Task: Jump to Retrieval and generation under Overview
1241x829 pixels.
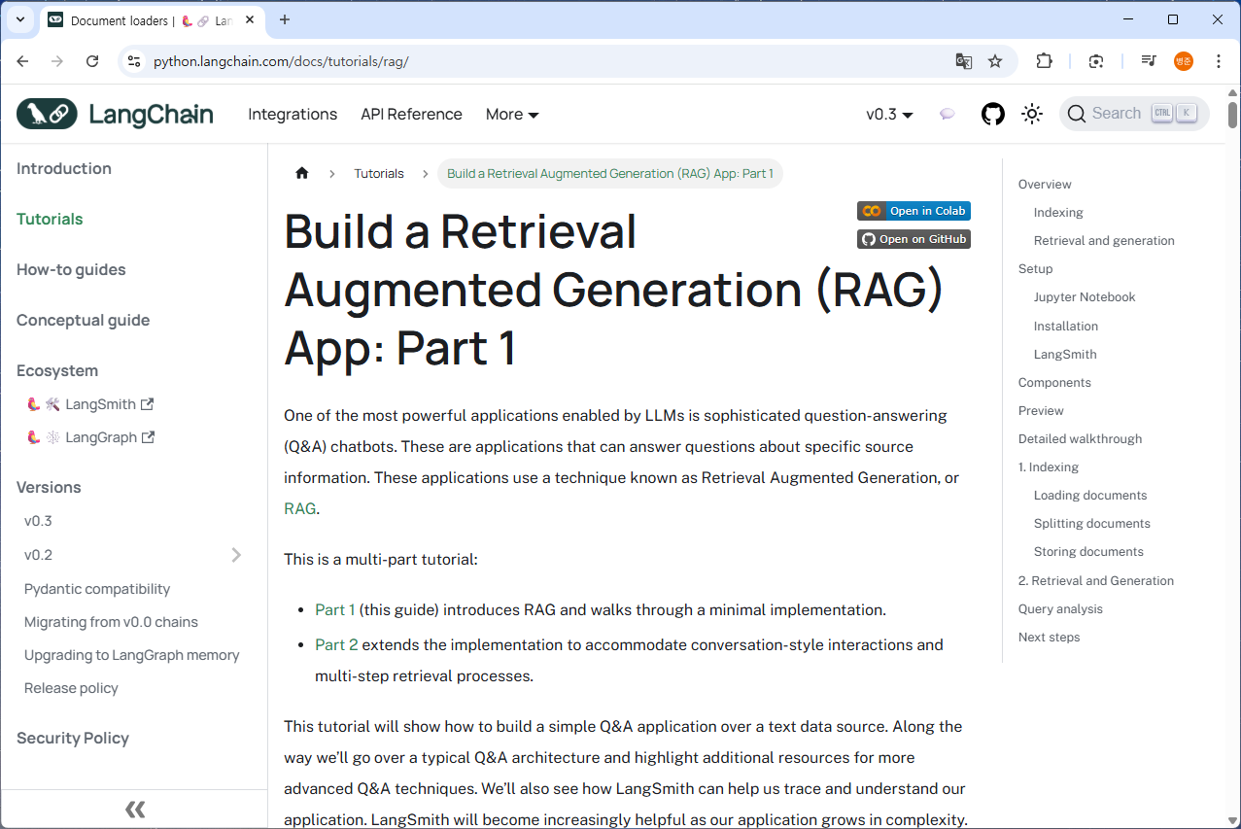Action: 1104,240
